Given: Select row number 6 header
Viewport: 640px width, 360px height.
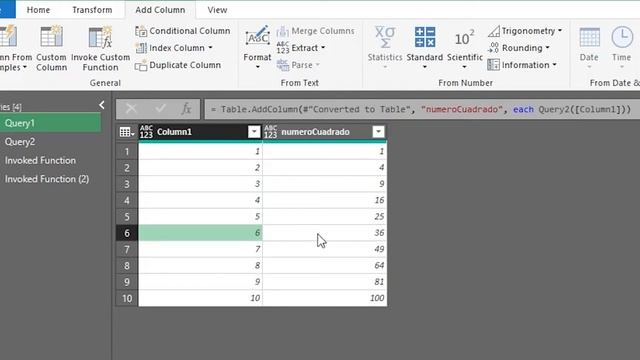Looking at the screenshot, I should (x=127, y=233).
